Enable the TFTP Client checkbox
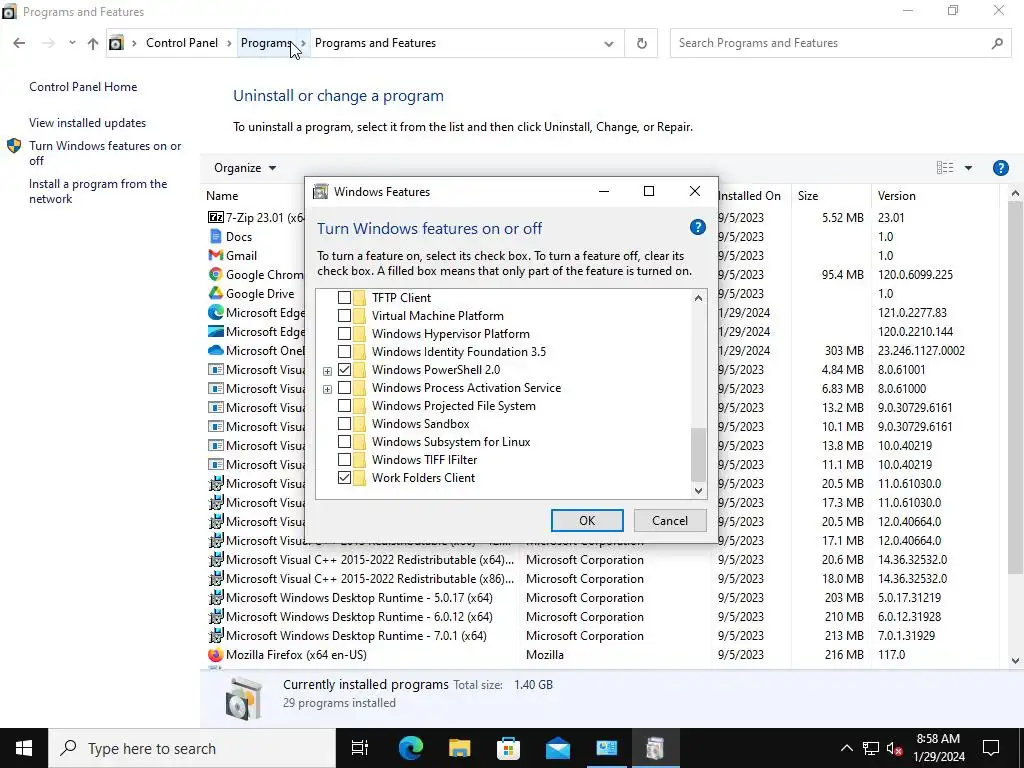The height and width of the screenshot is (768, 1024). pyautogui.click(x=344, y=298)
